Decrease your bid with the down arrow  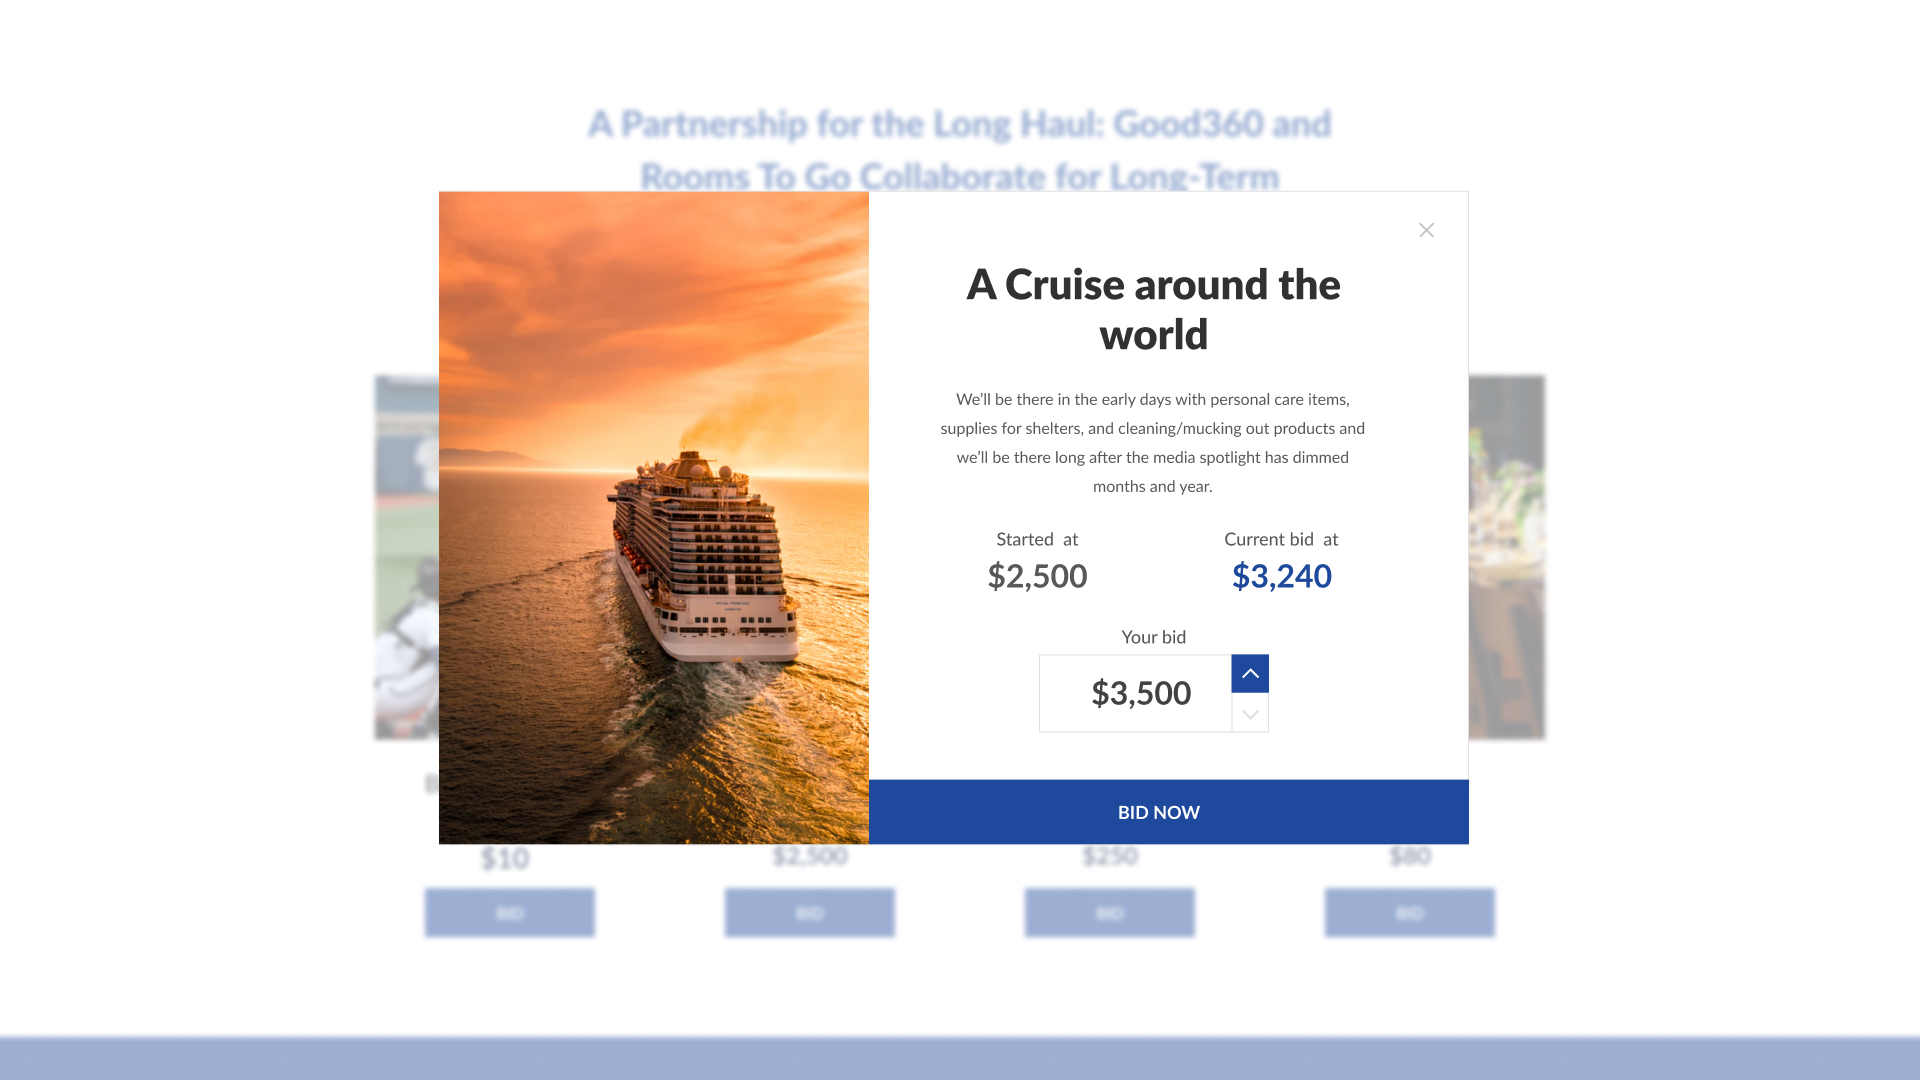1250,713
